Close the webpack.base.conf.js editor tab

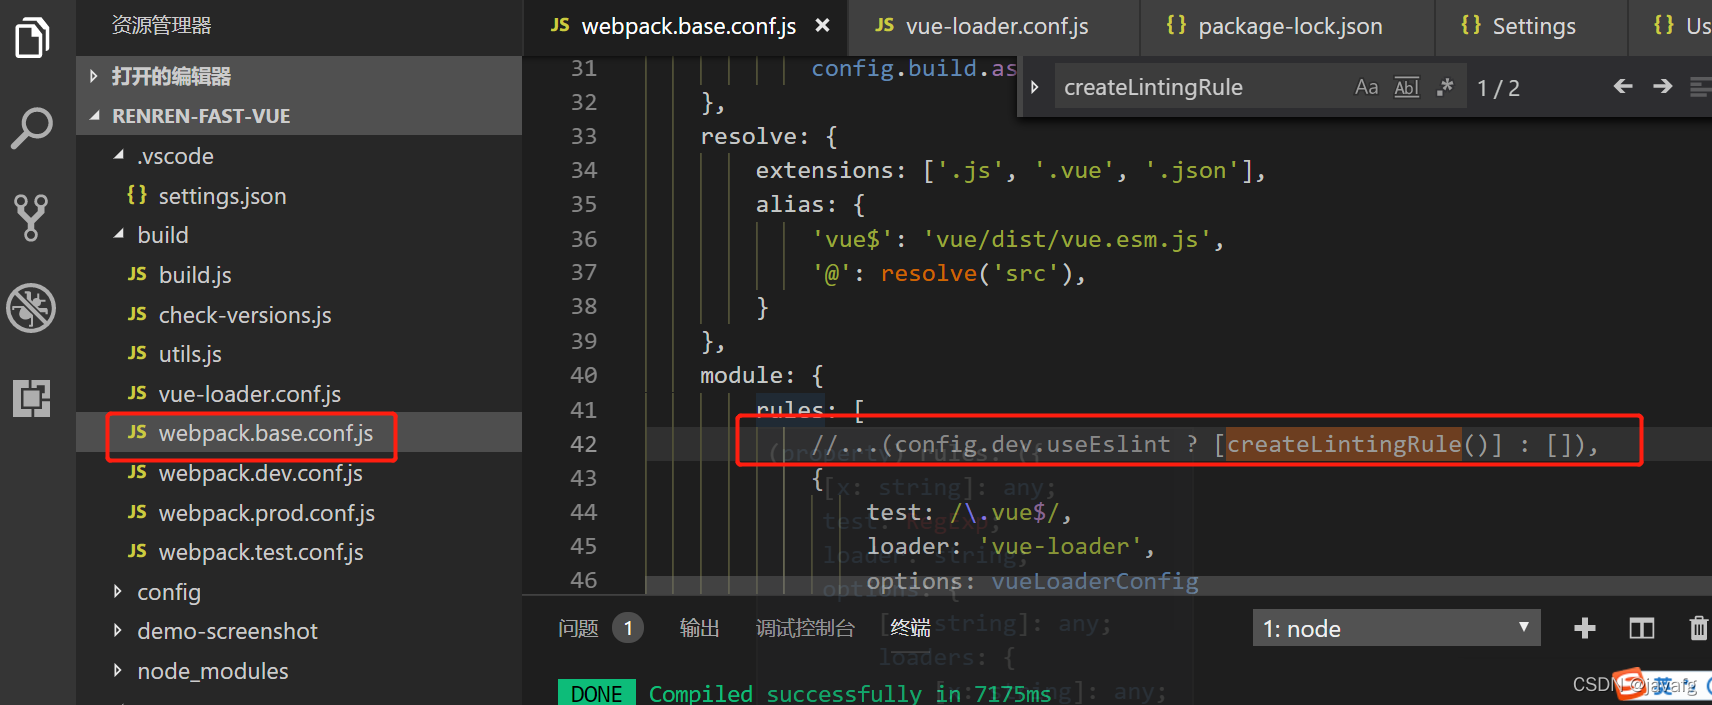(822, 26)
